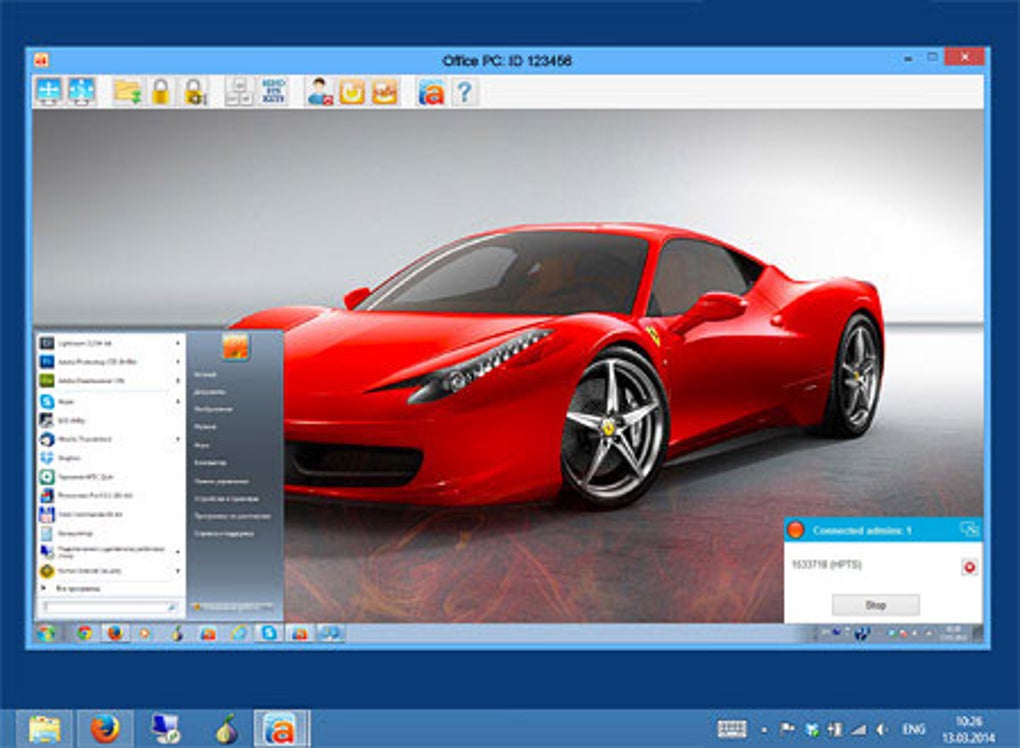Viewport: 1020px width, 748px height.
Task: Click the icon right of Connected admins title
Action: [x=969, y=530]
